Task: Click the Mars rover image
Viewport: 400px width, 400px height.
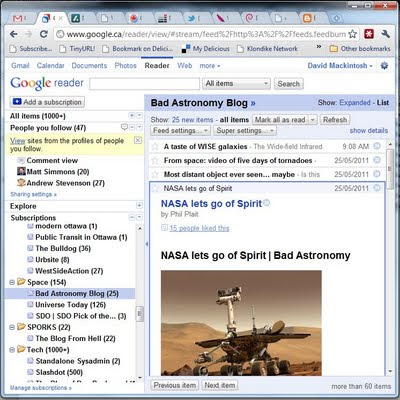Action: click(241, 323)
